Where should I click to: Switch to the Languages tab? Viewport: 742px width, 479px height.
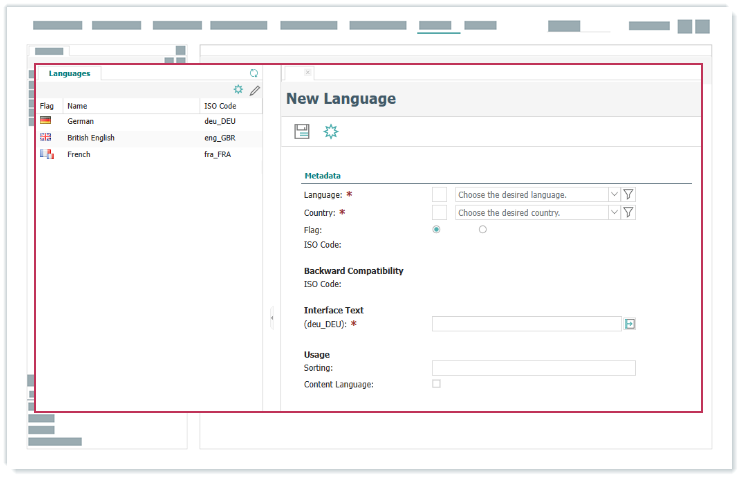click(x=69, y=73)
